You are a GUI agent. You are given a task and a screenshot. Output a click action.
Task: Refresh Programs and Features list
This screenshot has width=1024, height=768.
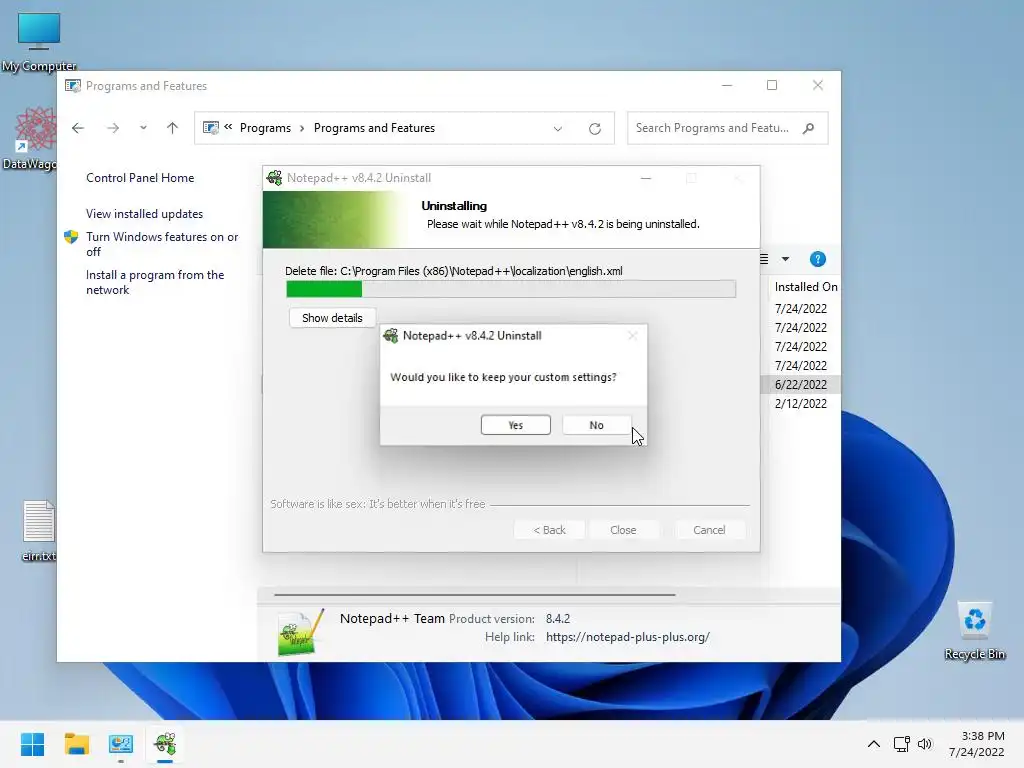(594, 129)
